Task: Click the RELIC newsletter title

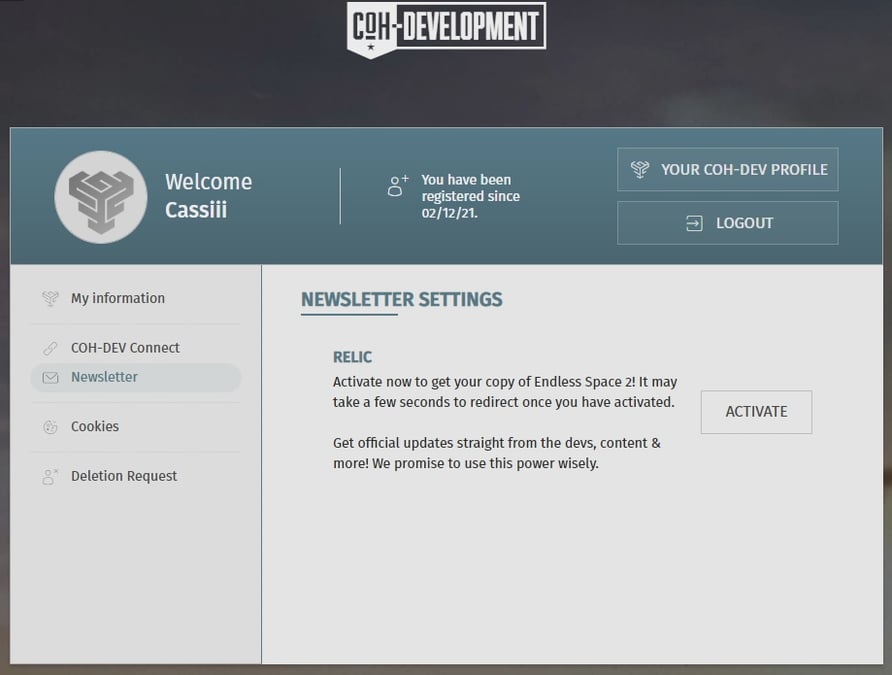Action: point(352,357)
